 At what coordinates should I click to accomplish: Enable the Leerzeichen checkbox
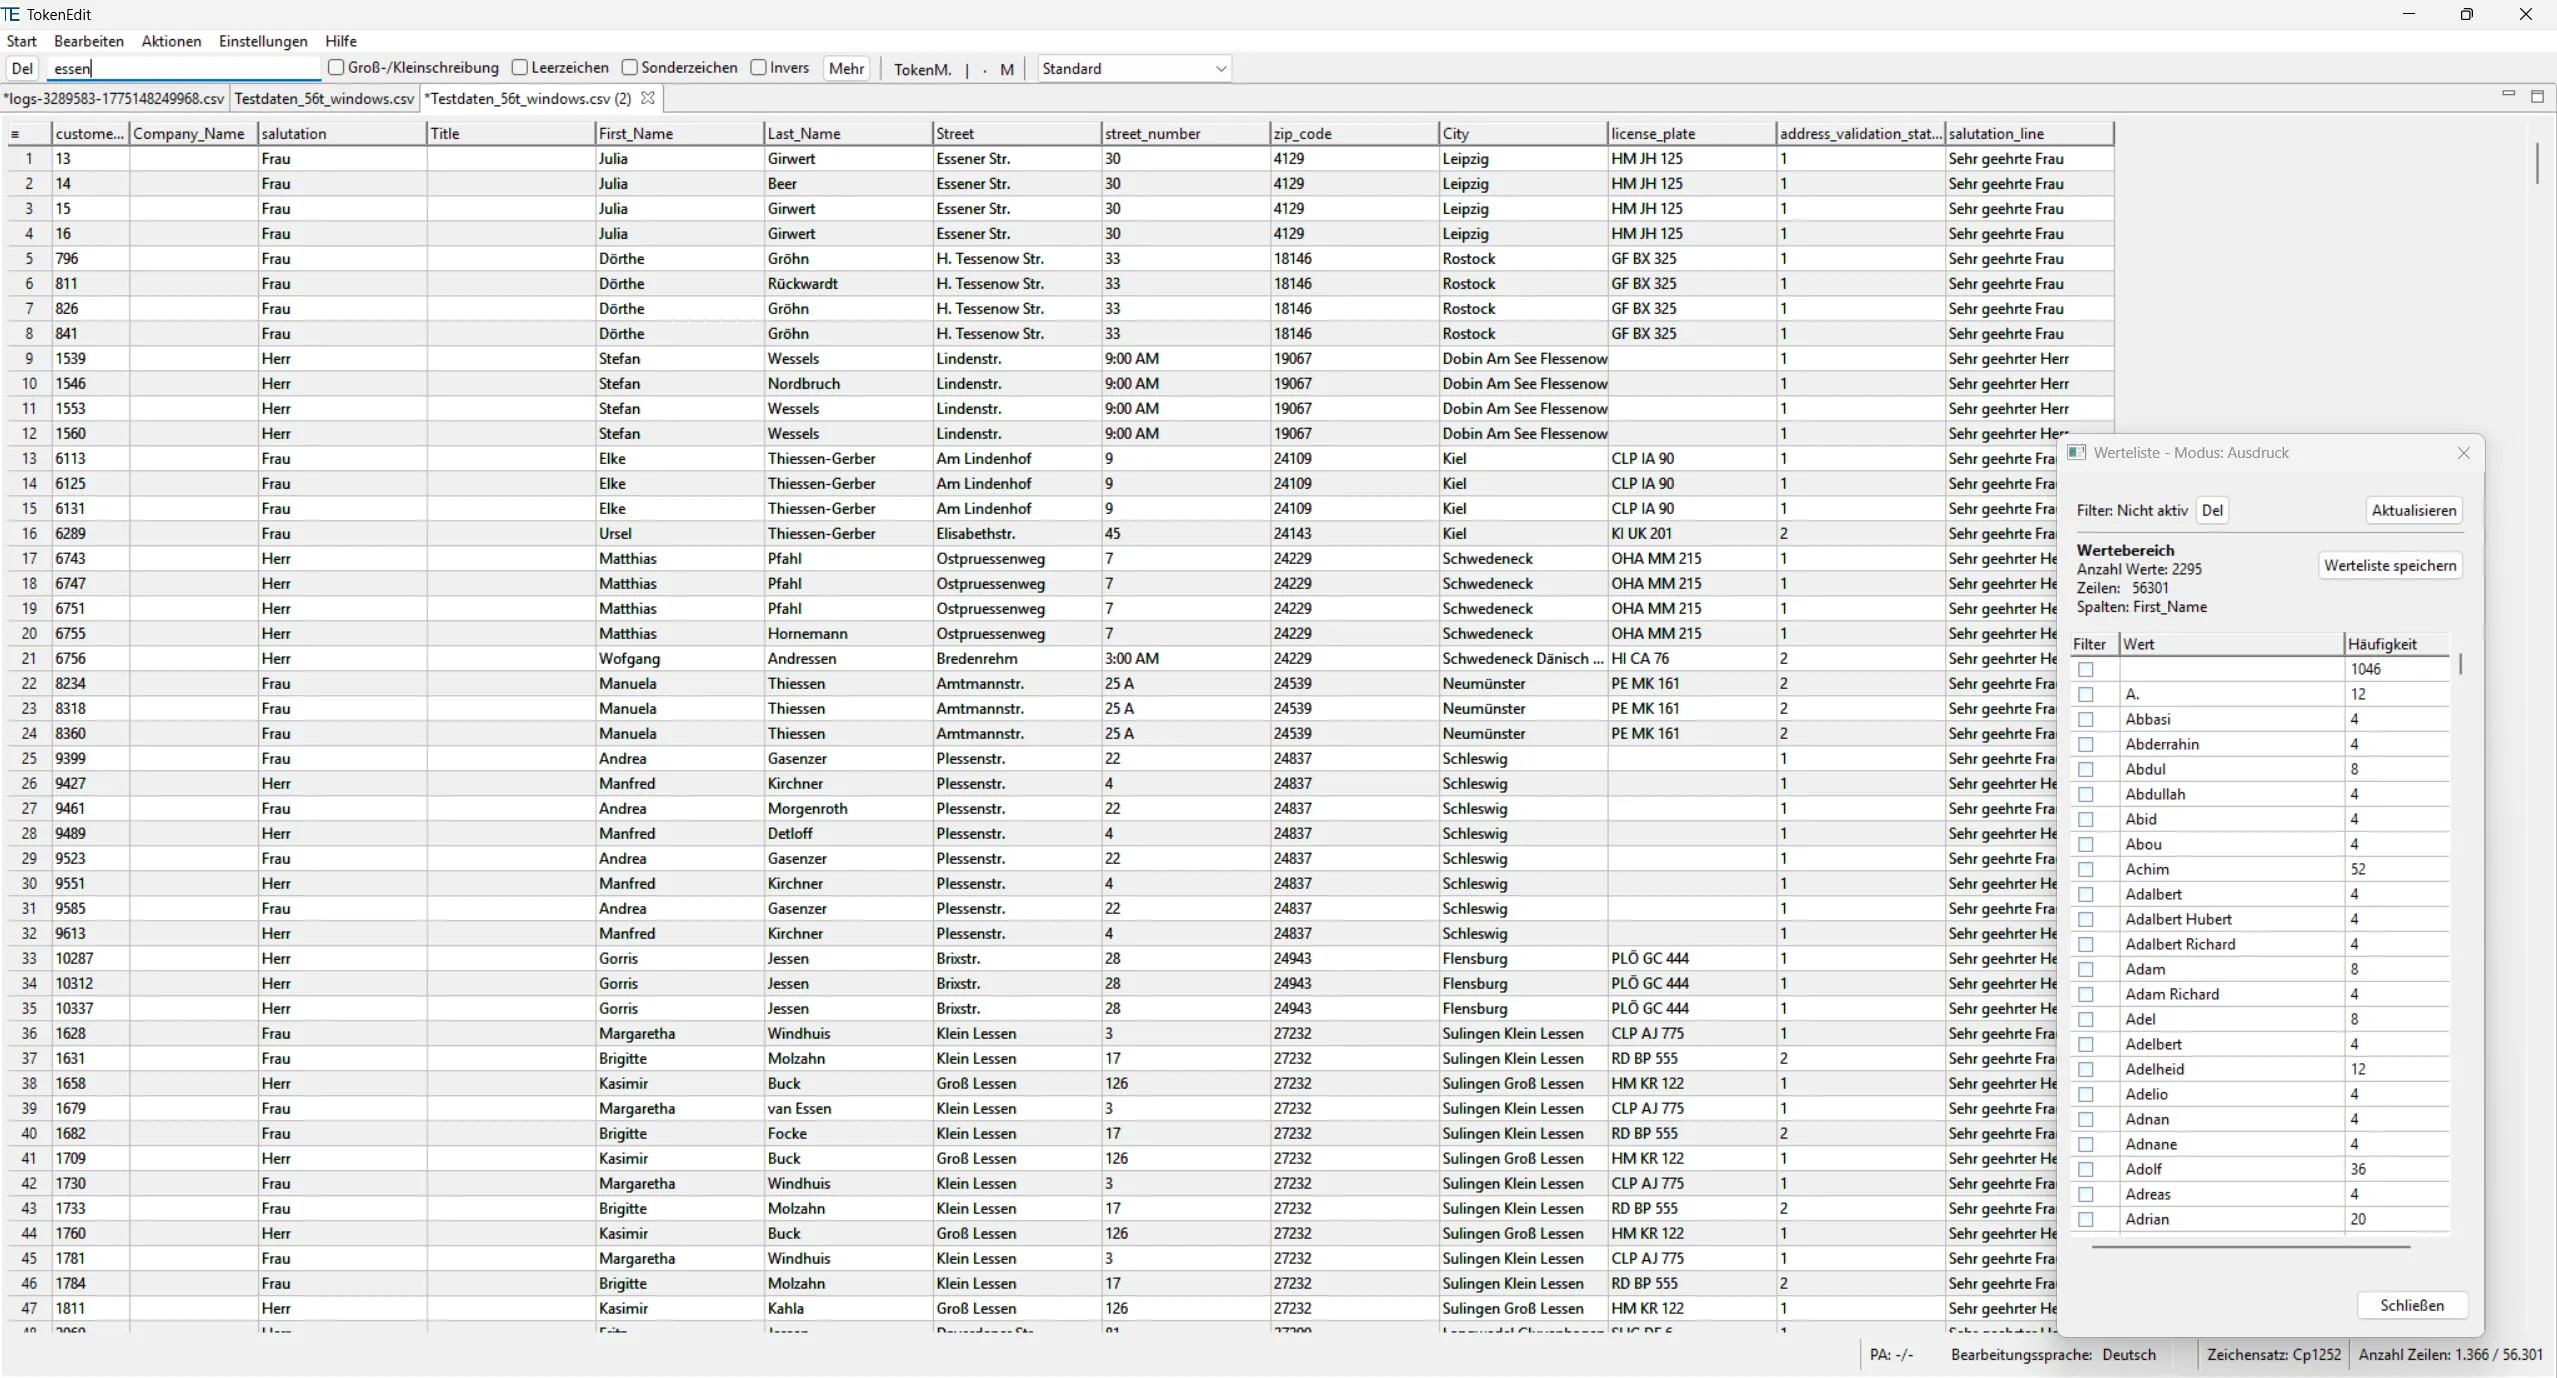pos(520,68)
